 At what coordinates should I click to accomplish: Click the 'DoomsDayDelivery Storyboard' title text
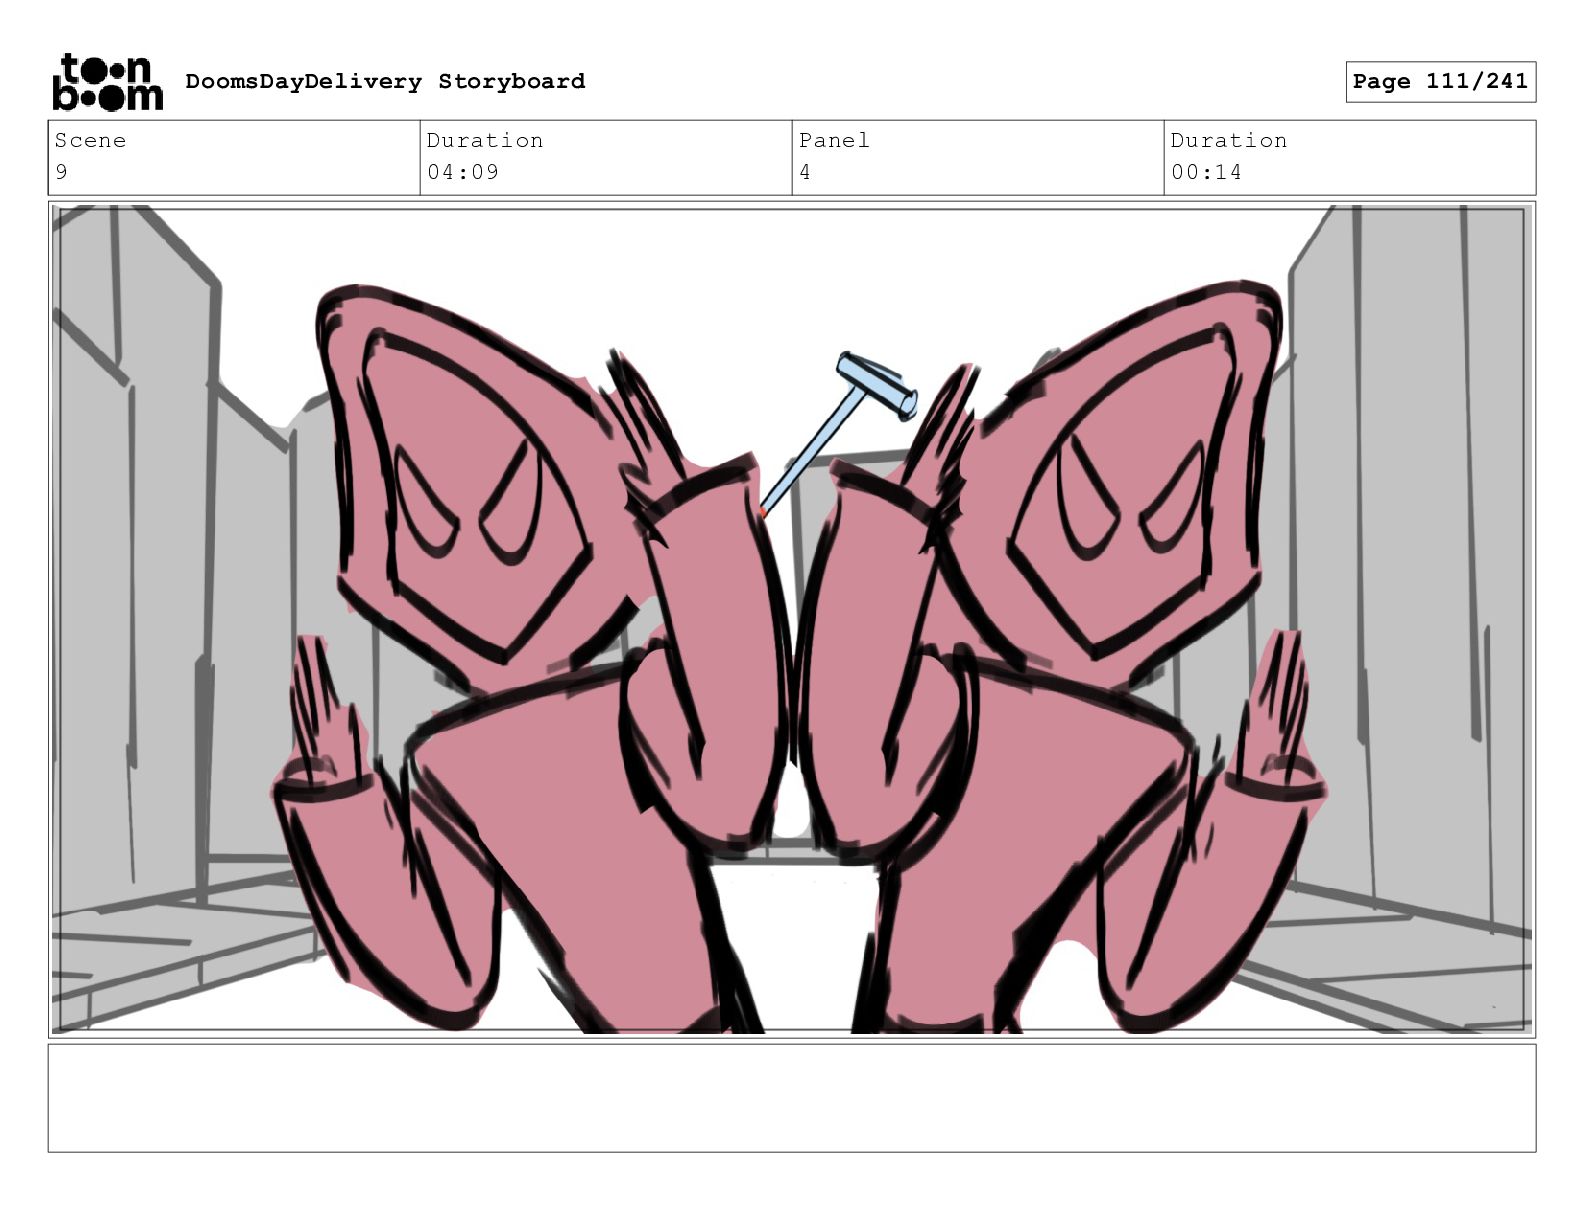coord(385,81)
